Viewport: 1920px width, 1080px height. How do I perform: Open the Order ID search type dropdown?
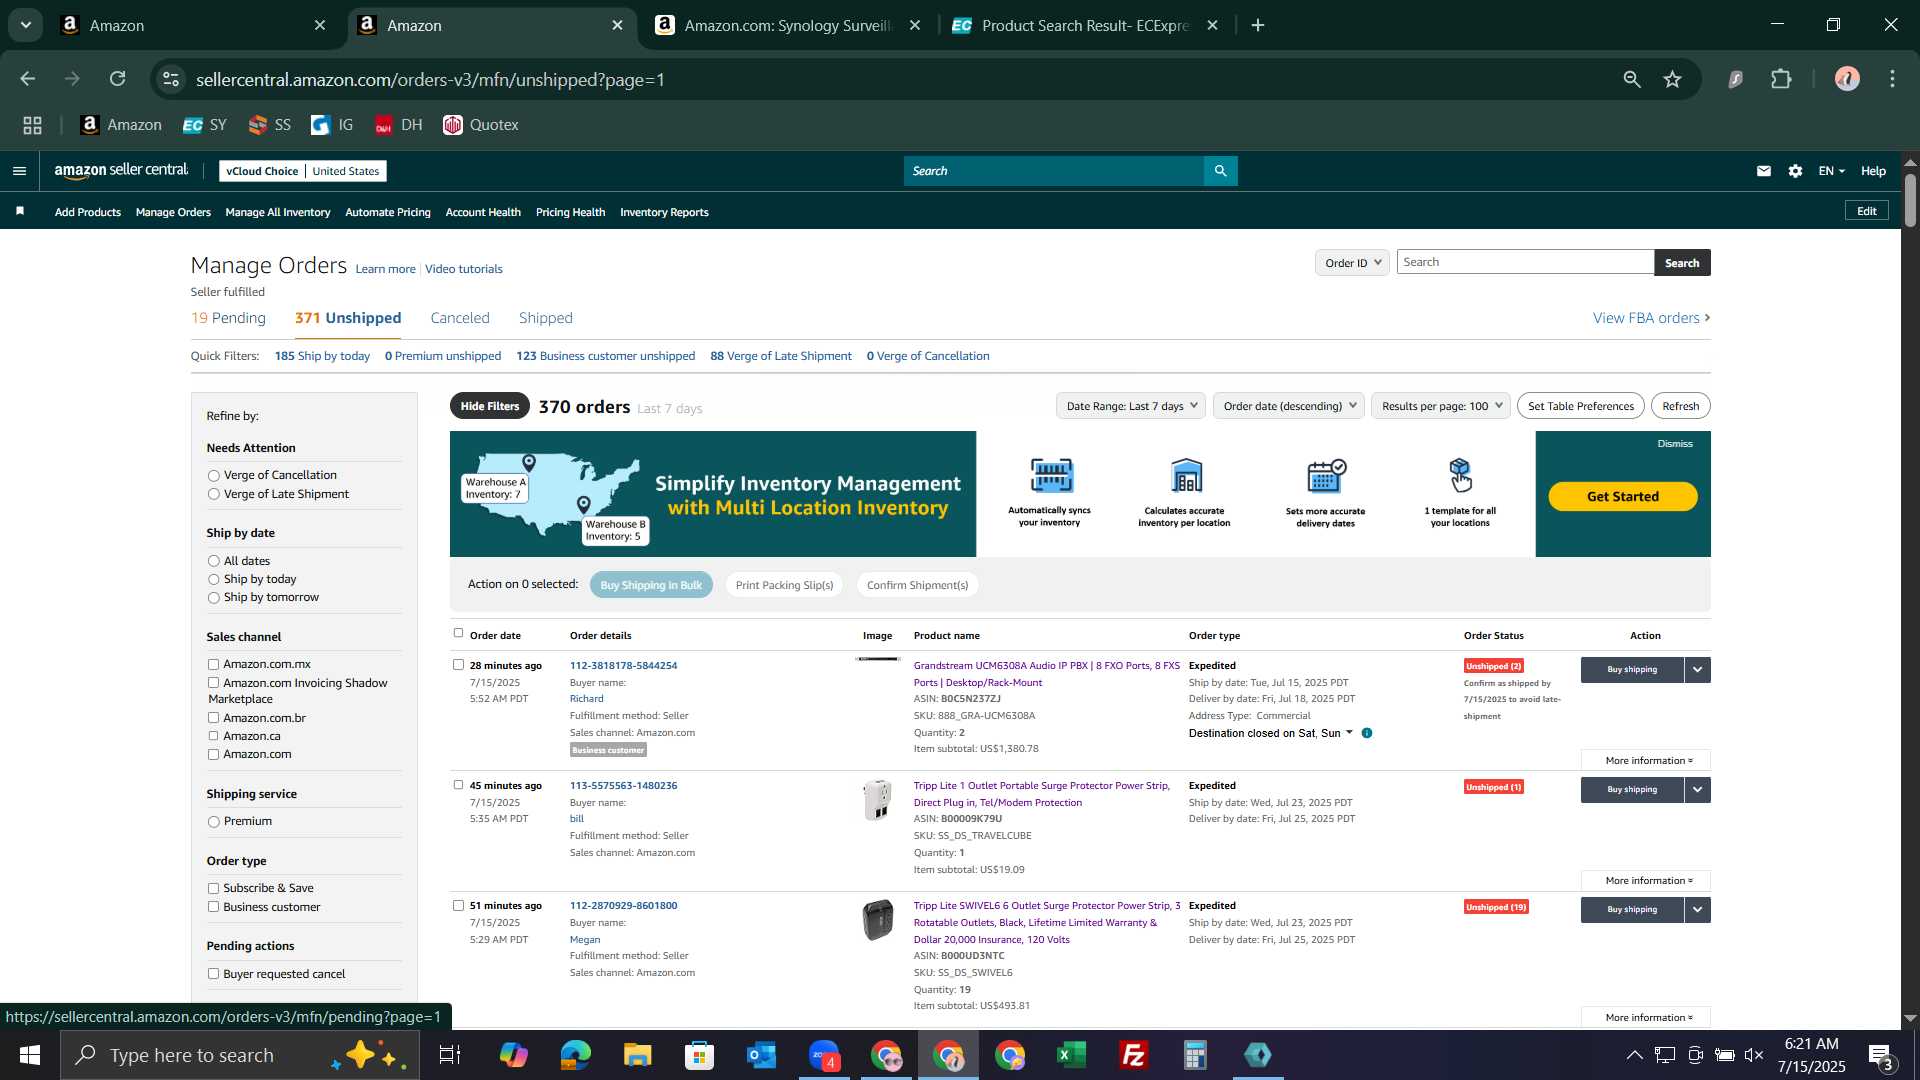coord(1352,263)
